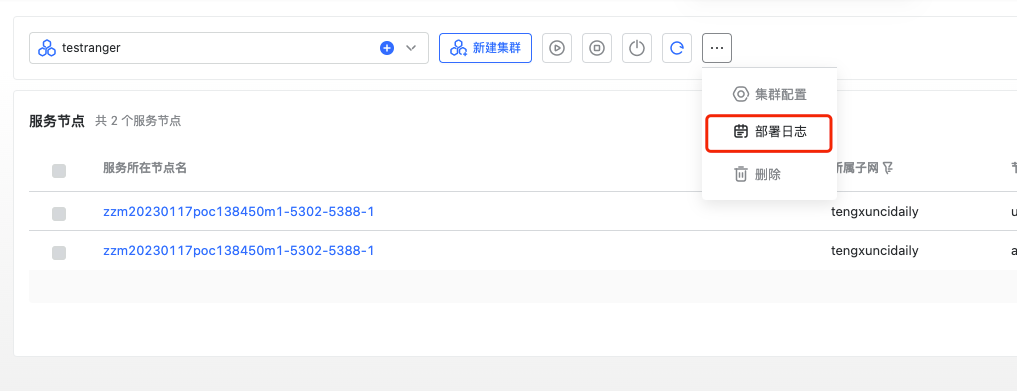Choose 集群配置 from the dropdown menu
Screen dimensions: 1017x391
(769, 94)
